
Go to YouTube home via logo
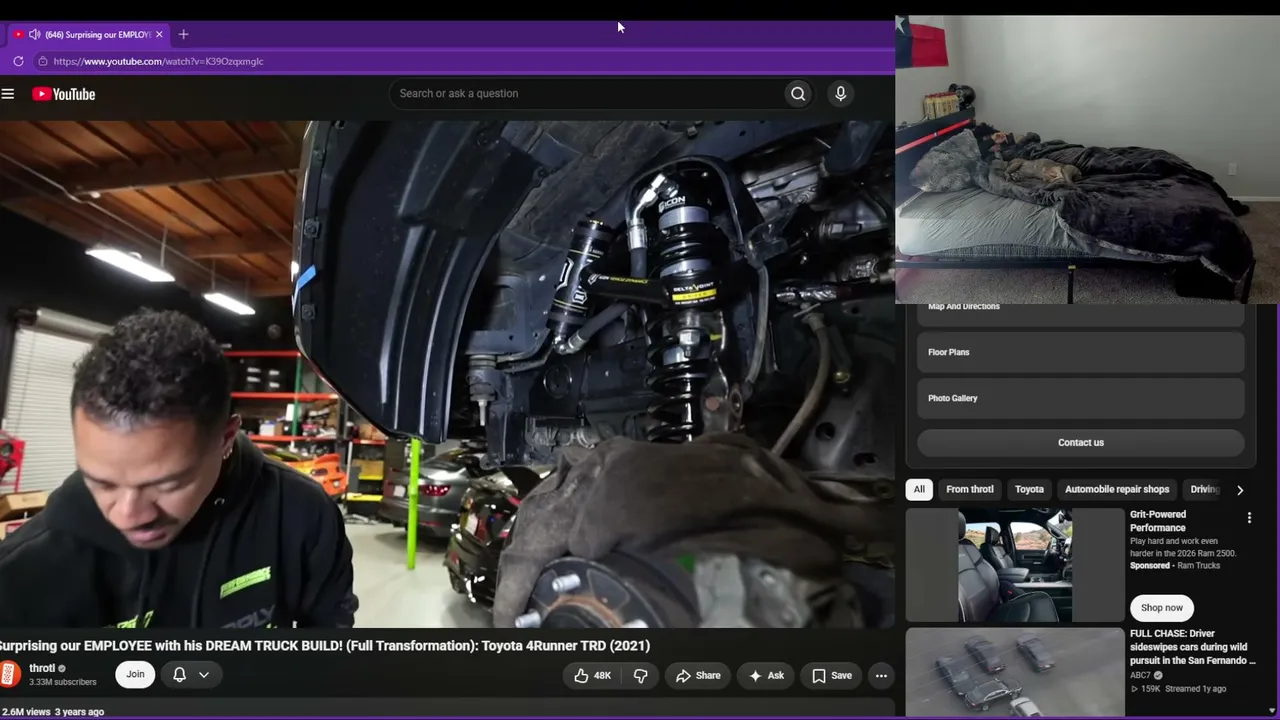tap(63, 94)
